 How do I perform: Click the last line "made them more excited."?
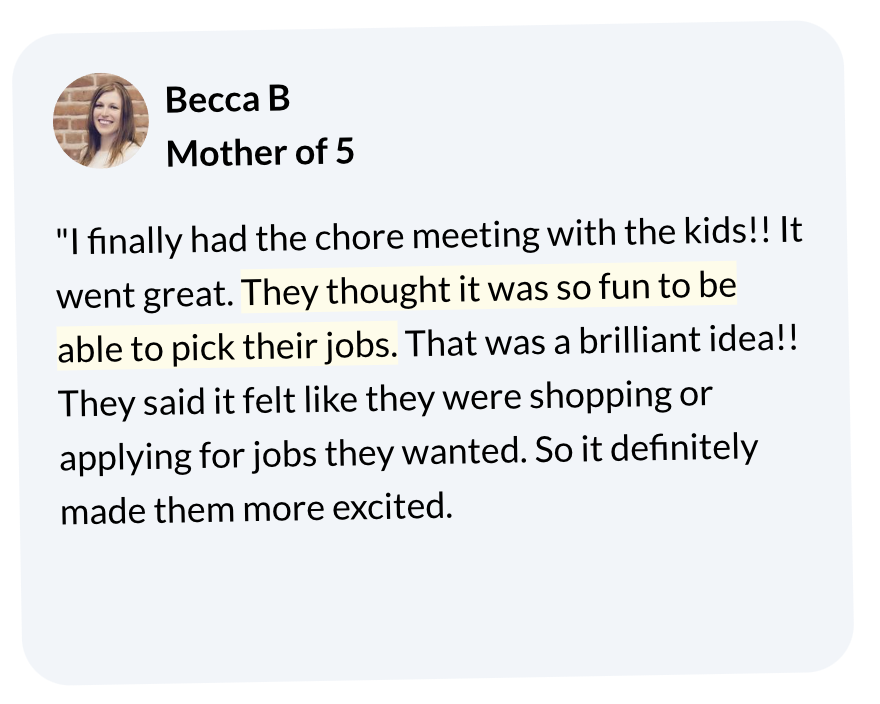[x=257, y=509]
